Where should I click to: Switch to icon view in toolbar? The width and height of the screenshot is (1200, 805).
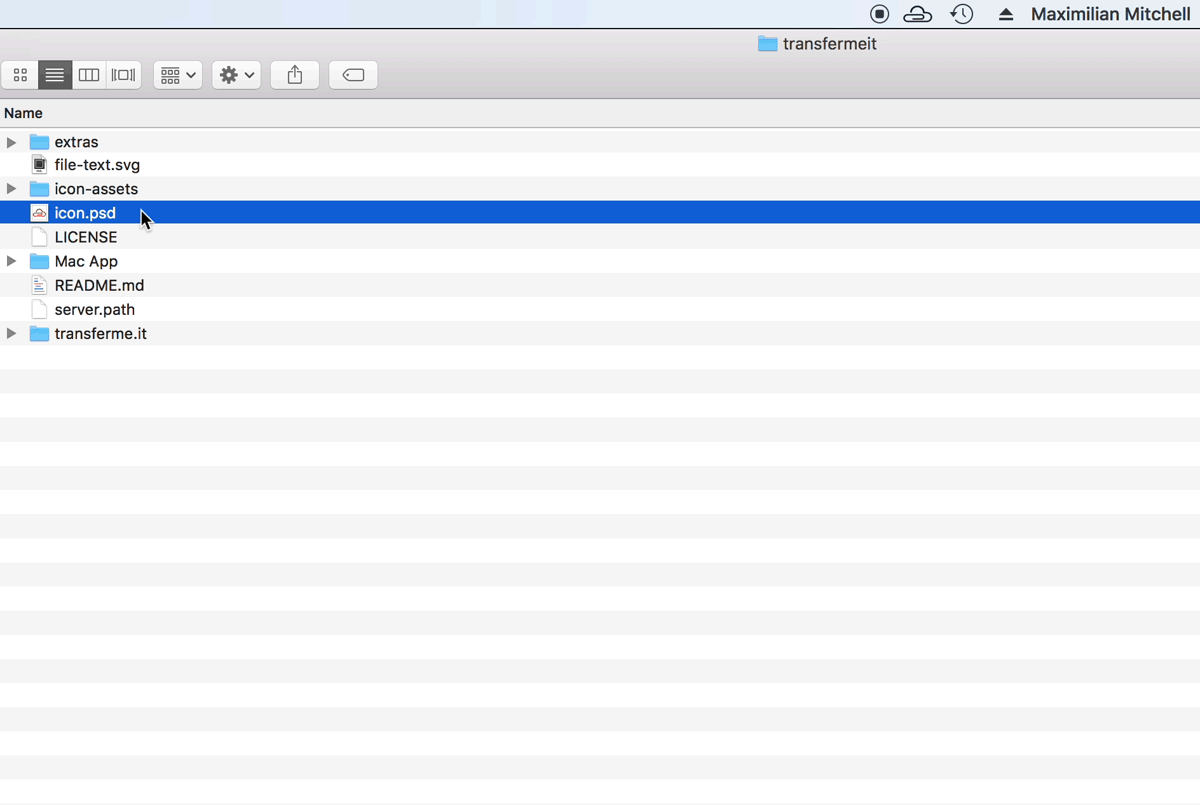coord(20,75)
